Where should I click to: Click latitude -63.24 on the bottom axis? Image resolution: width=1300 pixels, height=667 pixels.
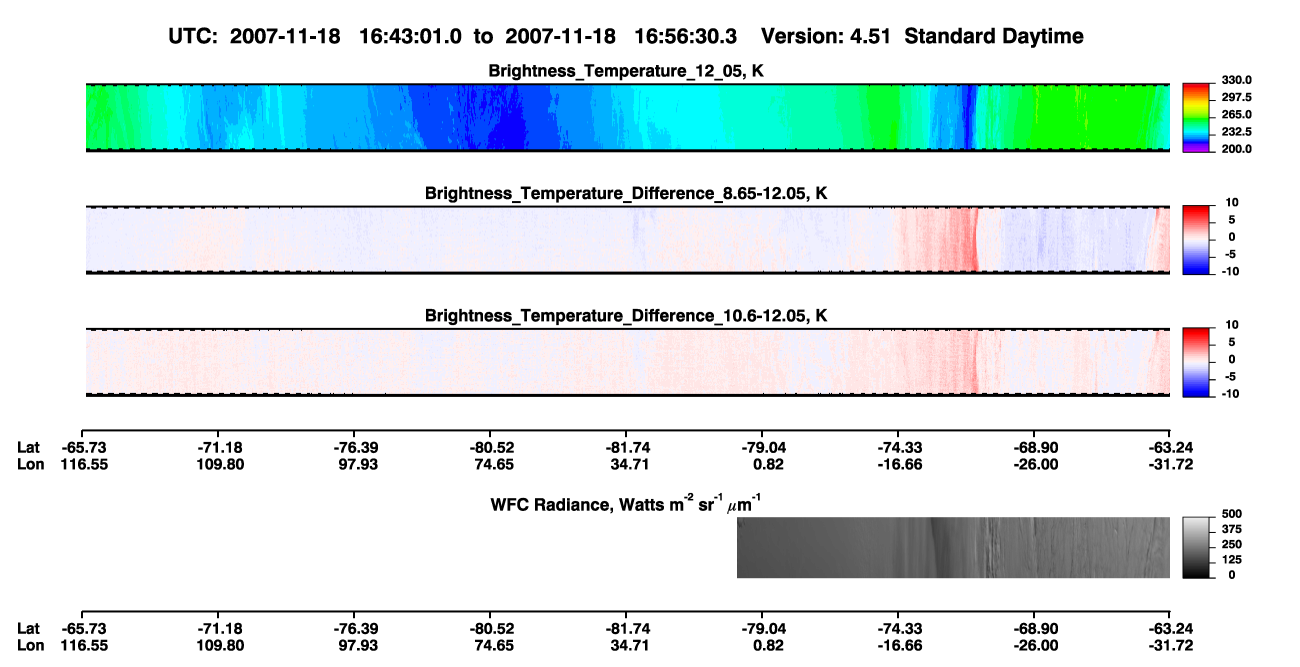click(x=1170, y=629)
